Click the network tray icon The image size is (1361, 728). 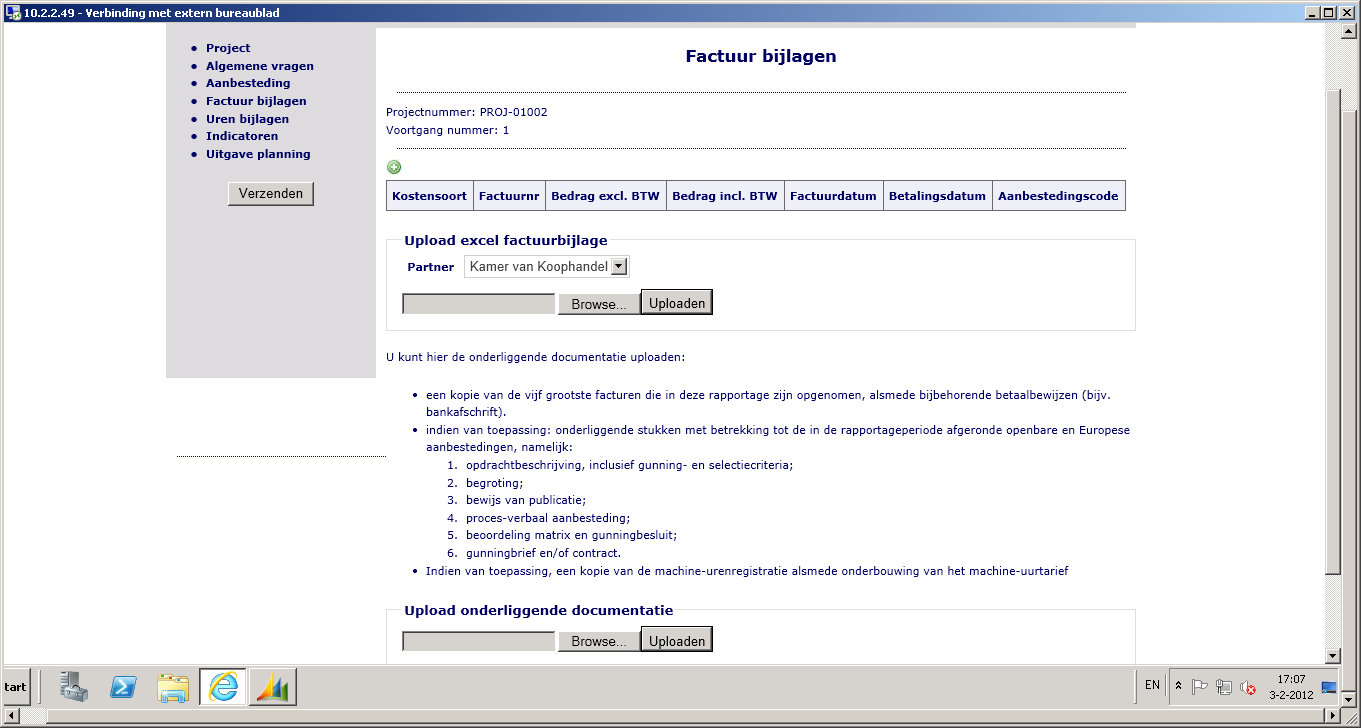1223,686
